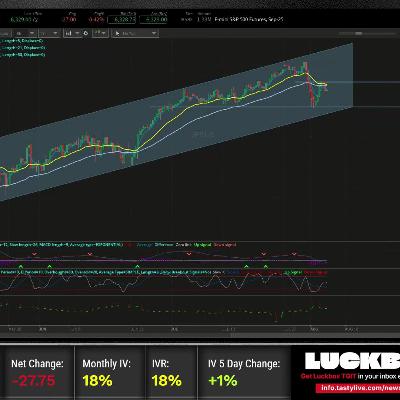This screenshot has height=400, width=400.
Task: Open chart settings circular icon in toolbar
Action: coord(86,33)
